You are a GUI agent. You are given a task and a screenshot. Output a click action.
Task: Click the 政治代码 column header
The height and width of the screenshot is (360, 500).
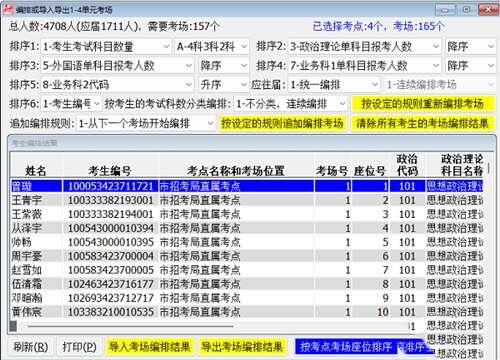pyautogui.click(x=407, y=165)
